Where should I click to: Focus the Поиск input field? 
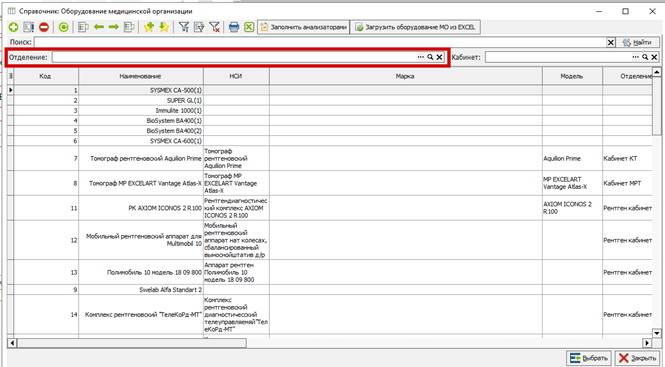tap(321, 42)
